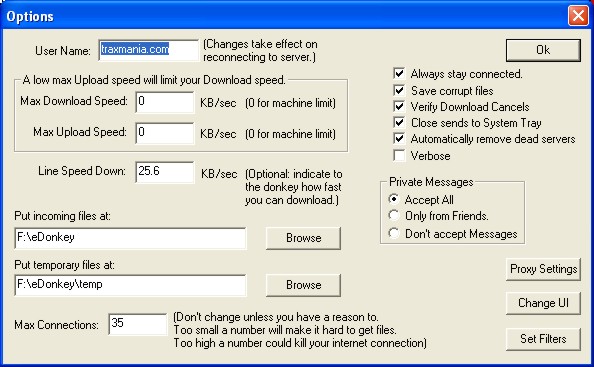This screenshot has height=367, width=594.
Task: Open Proxy Settings
Action: tap(543, 269)
